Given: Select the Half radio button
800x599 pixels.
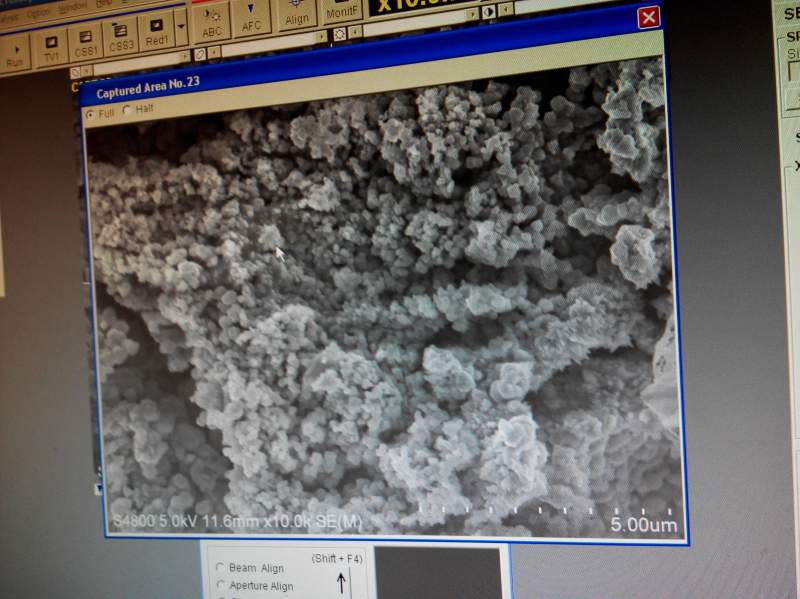Looking at the screenshot, I should 127,109.
